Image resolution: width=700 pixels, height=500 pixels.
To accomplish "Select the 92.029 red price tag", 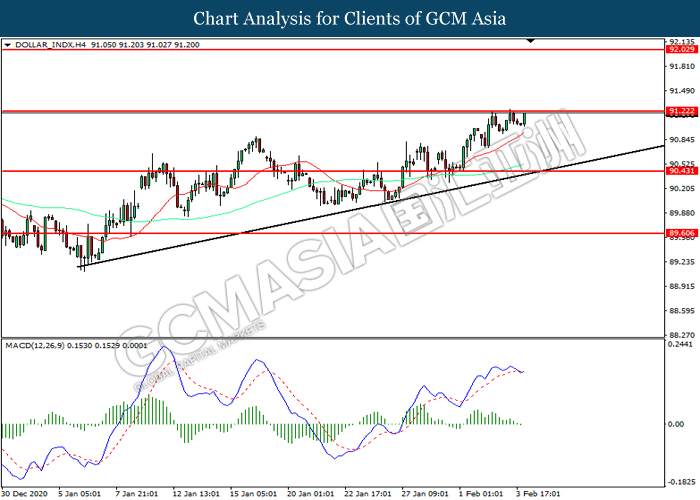I will click(682, 49).
